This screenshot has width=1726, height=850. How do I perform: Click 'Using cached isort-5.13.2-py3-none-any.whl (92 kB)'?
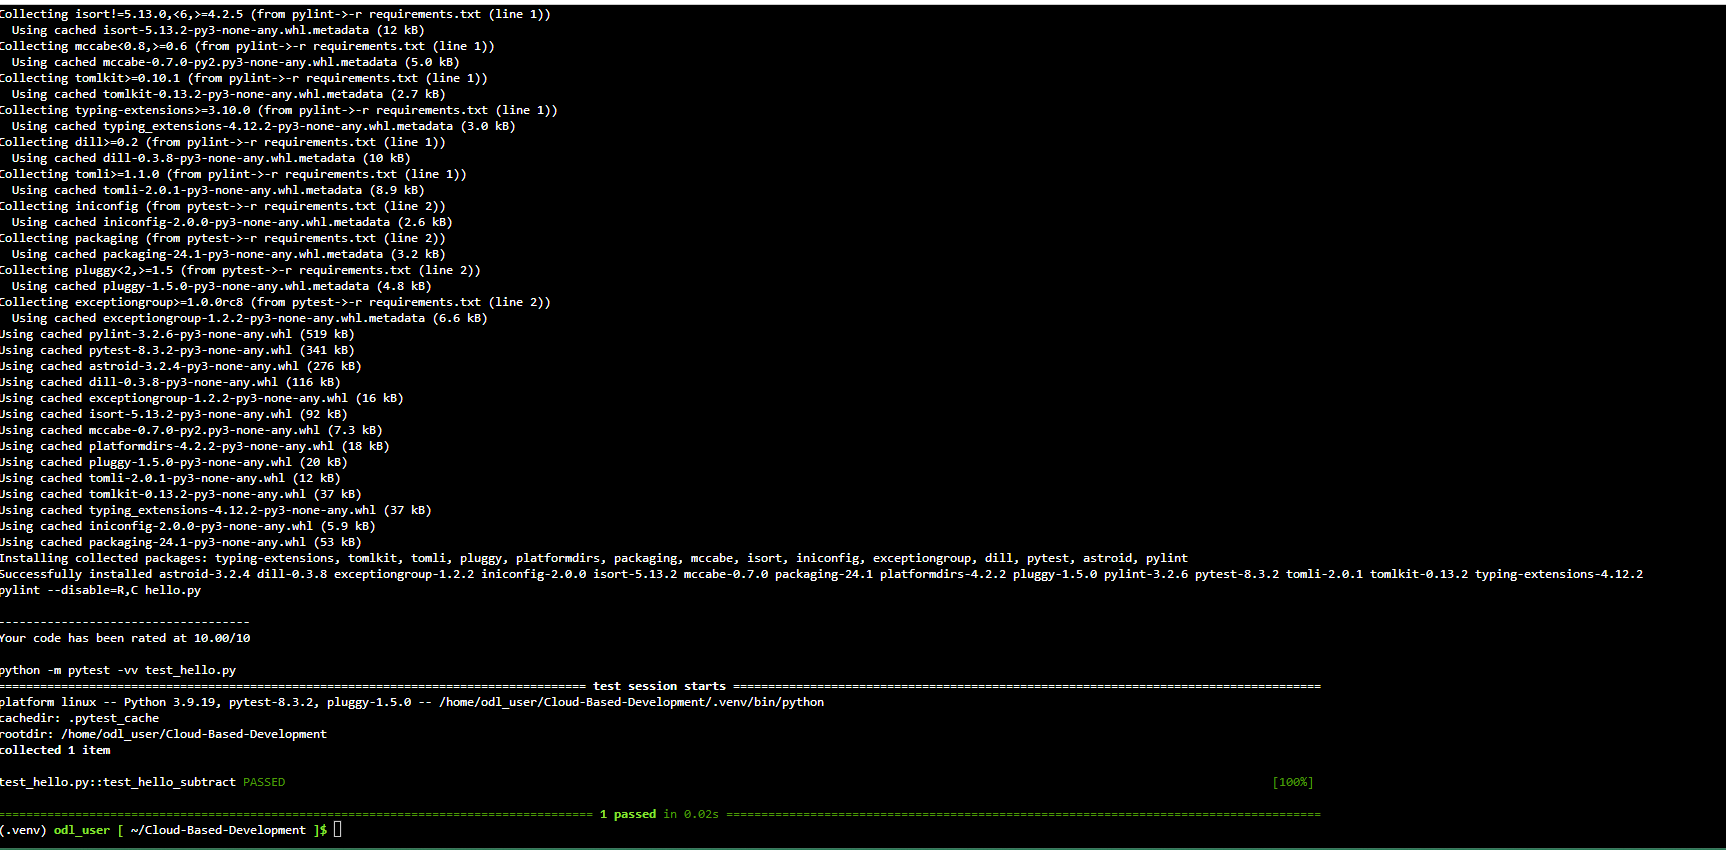pyautogui.click(x=174, y=414)
